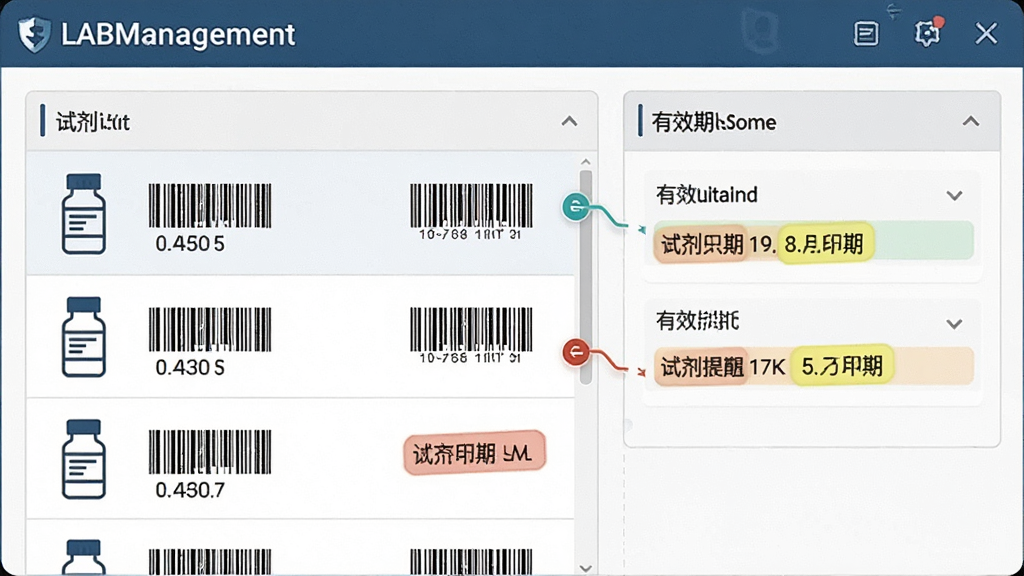This screenshot has width=1024, height=576.
Task: Click barcode labeled 0.430.7
Action: coord(210,451)
